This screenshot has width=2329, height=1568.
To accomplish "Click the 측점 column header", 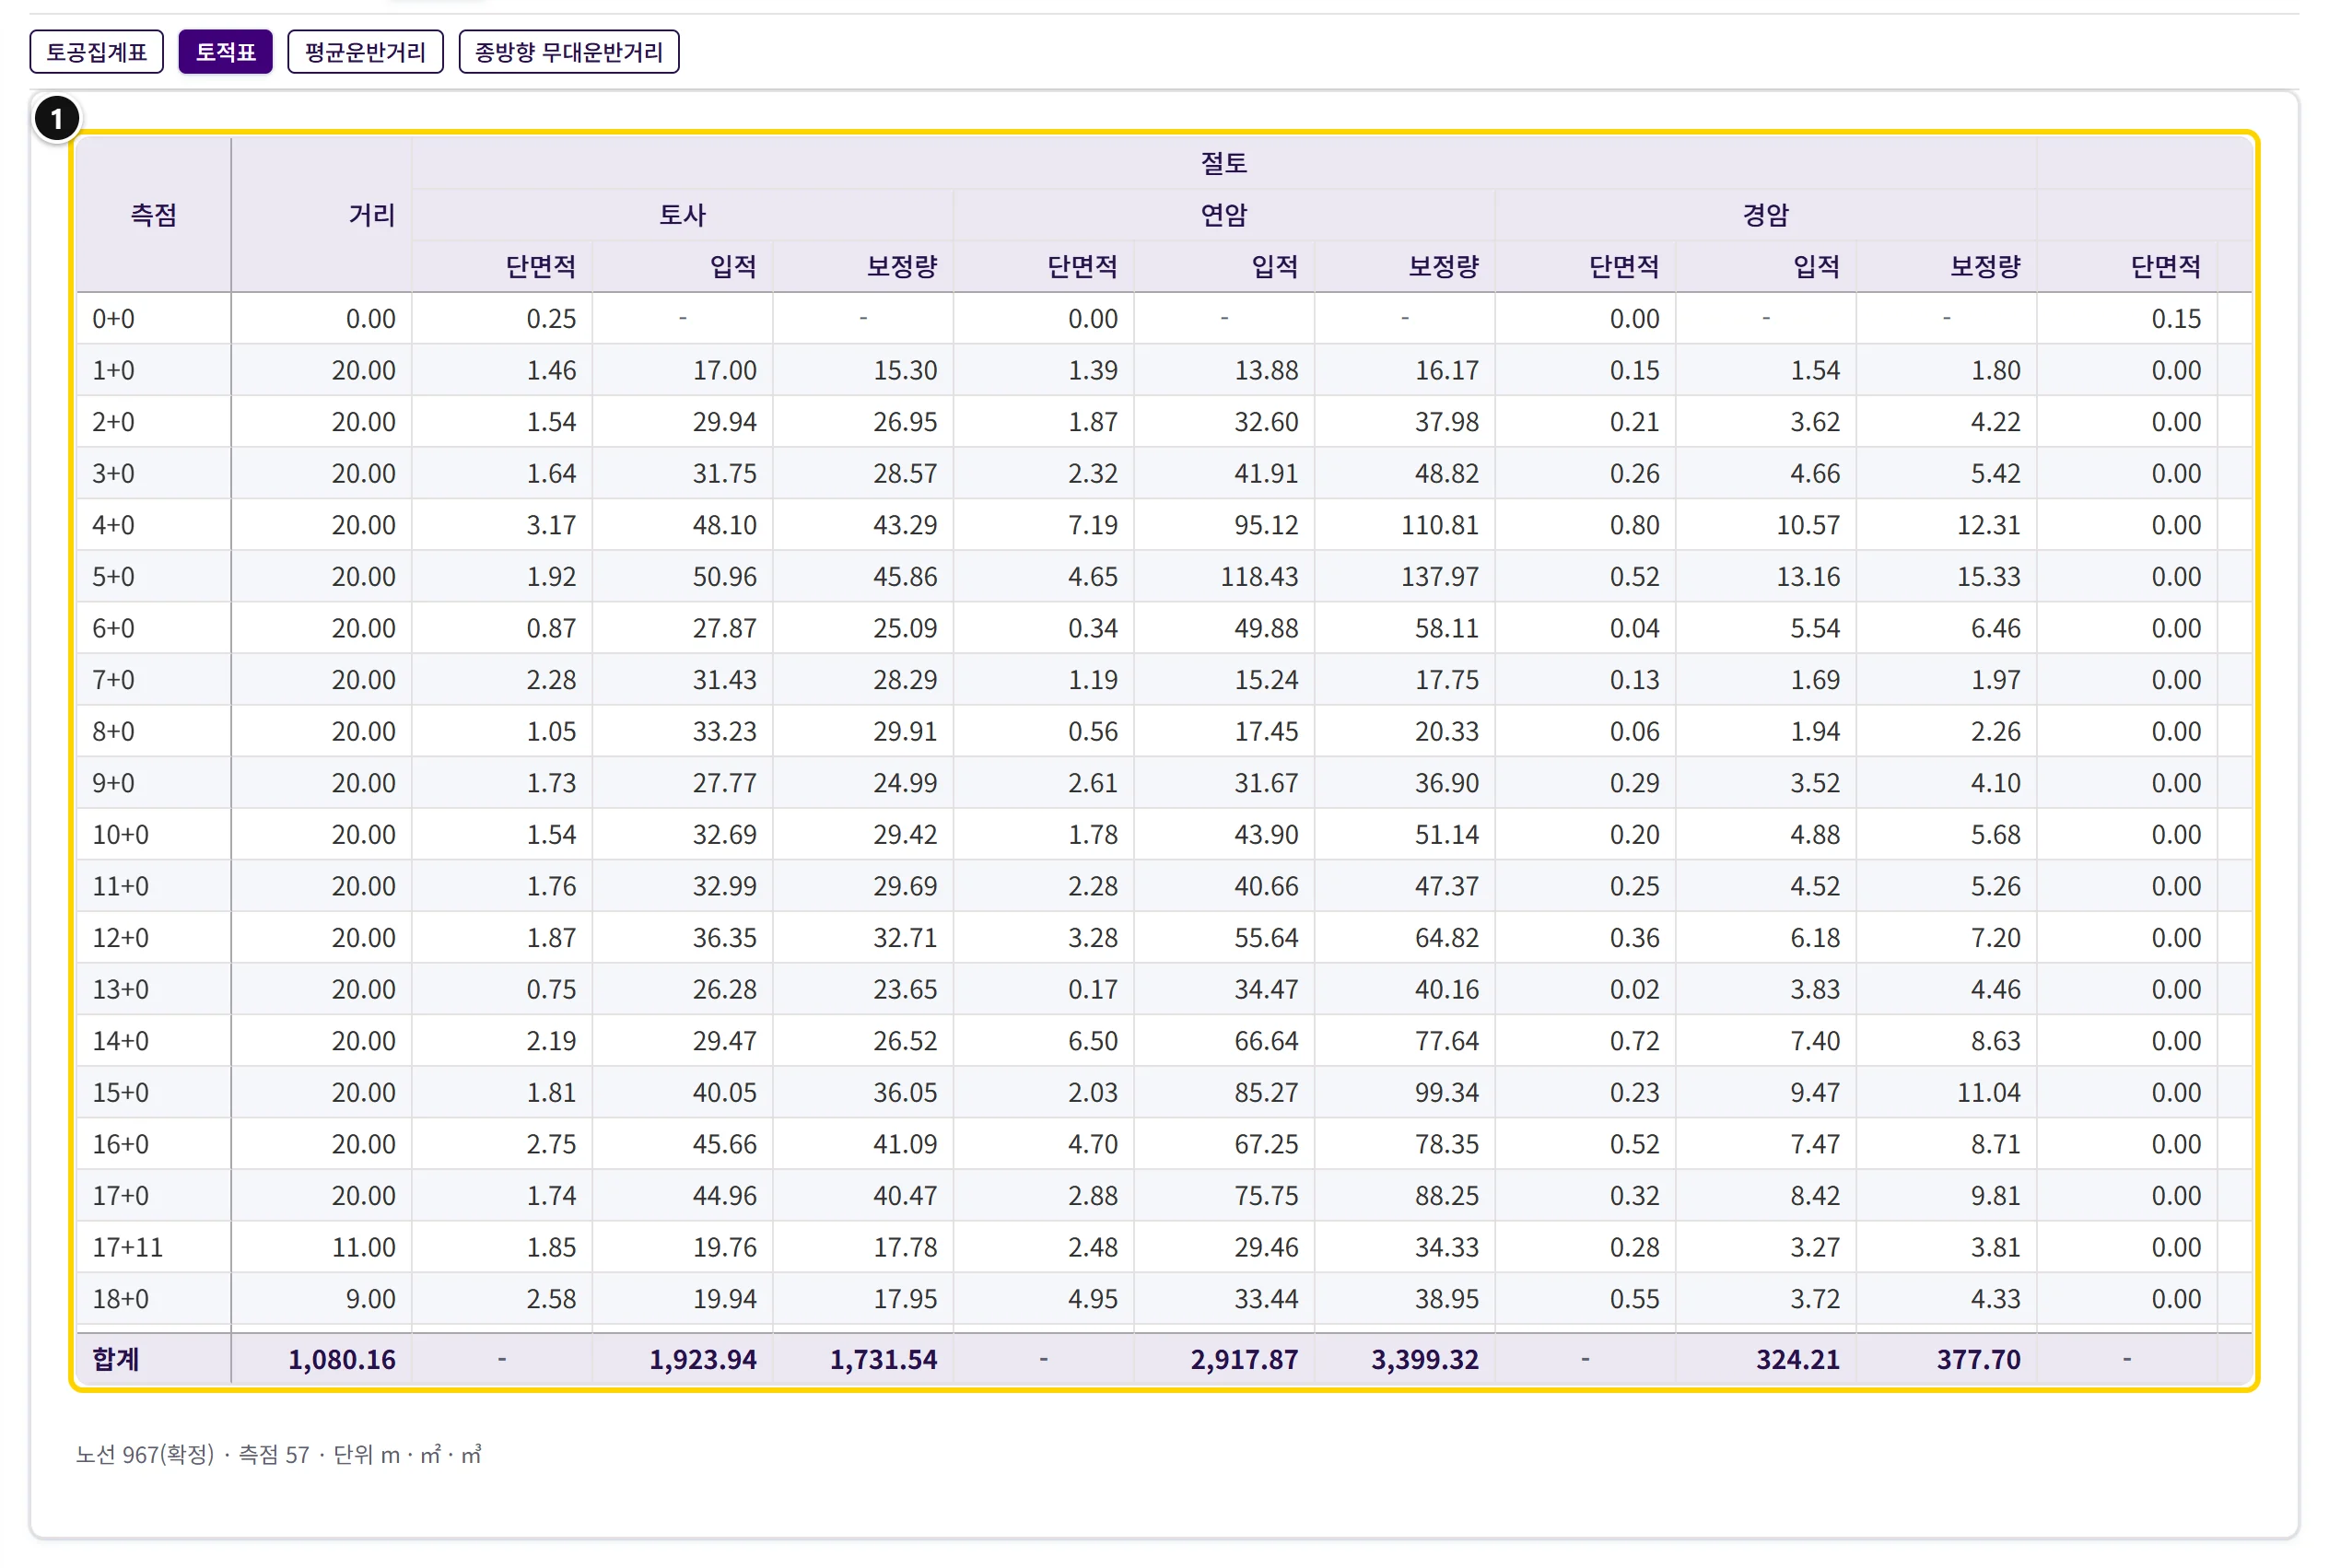I will (x=154, y=215).
